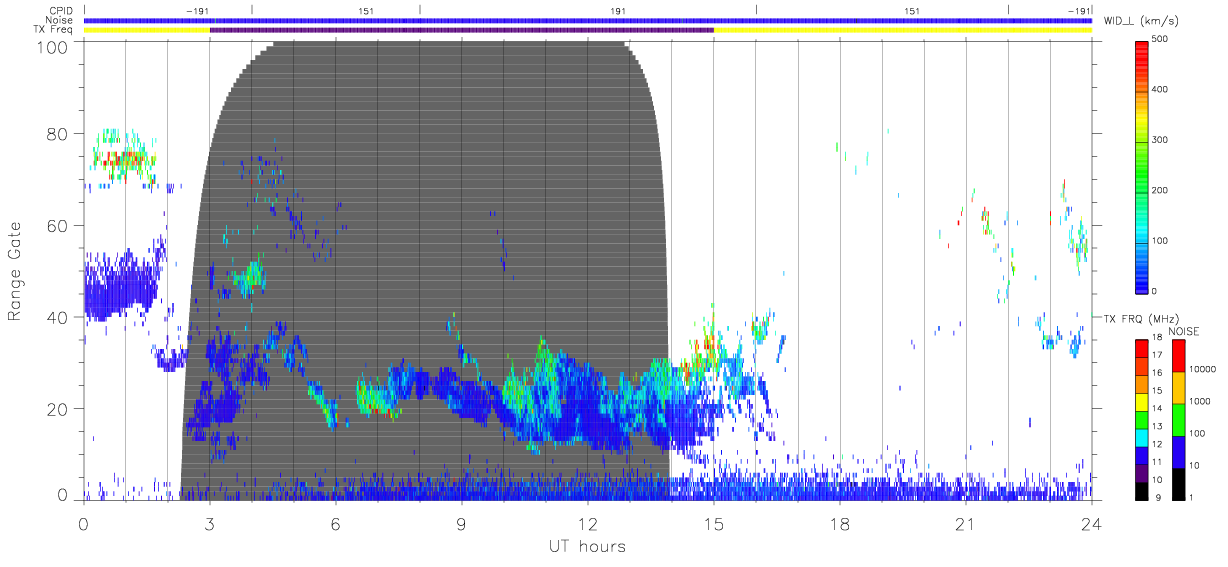The width and height of the screenshot is (1228, 567).
Task: Click the Noise row label at top
Action: tap(59, 20)
